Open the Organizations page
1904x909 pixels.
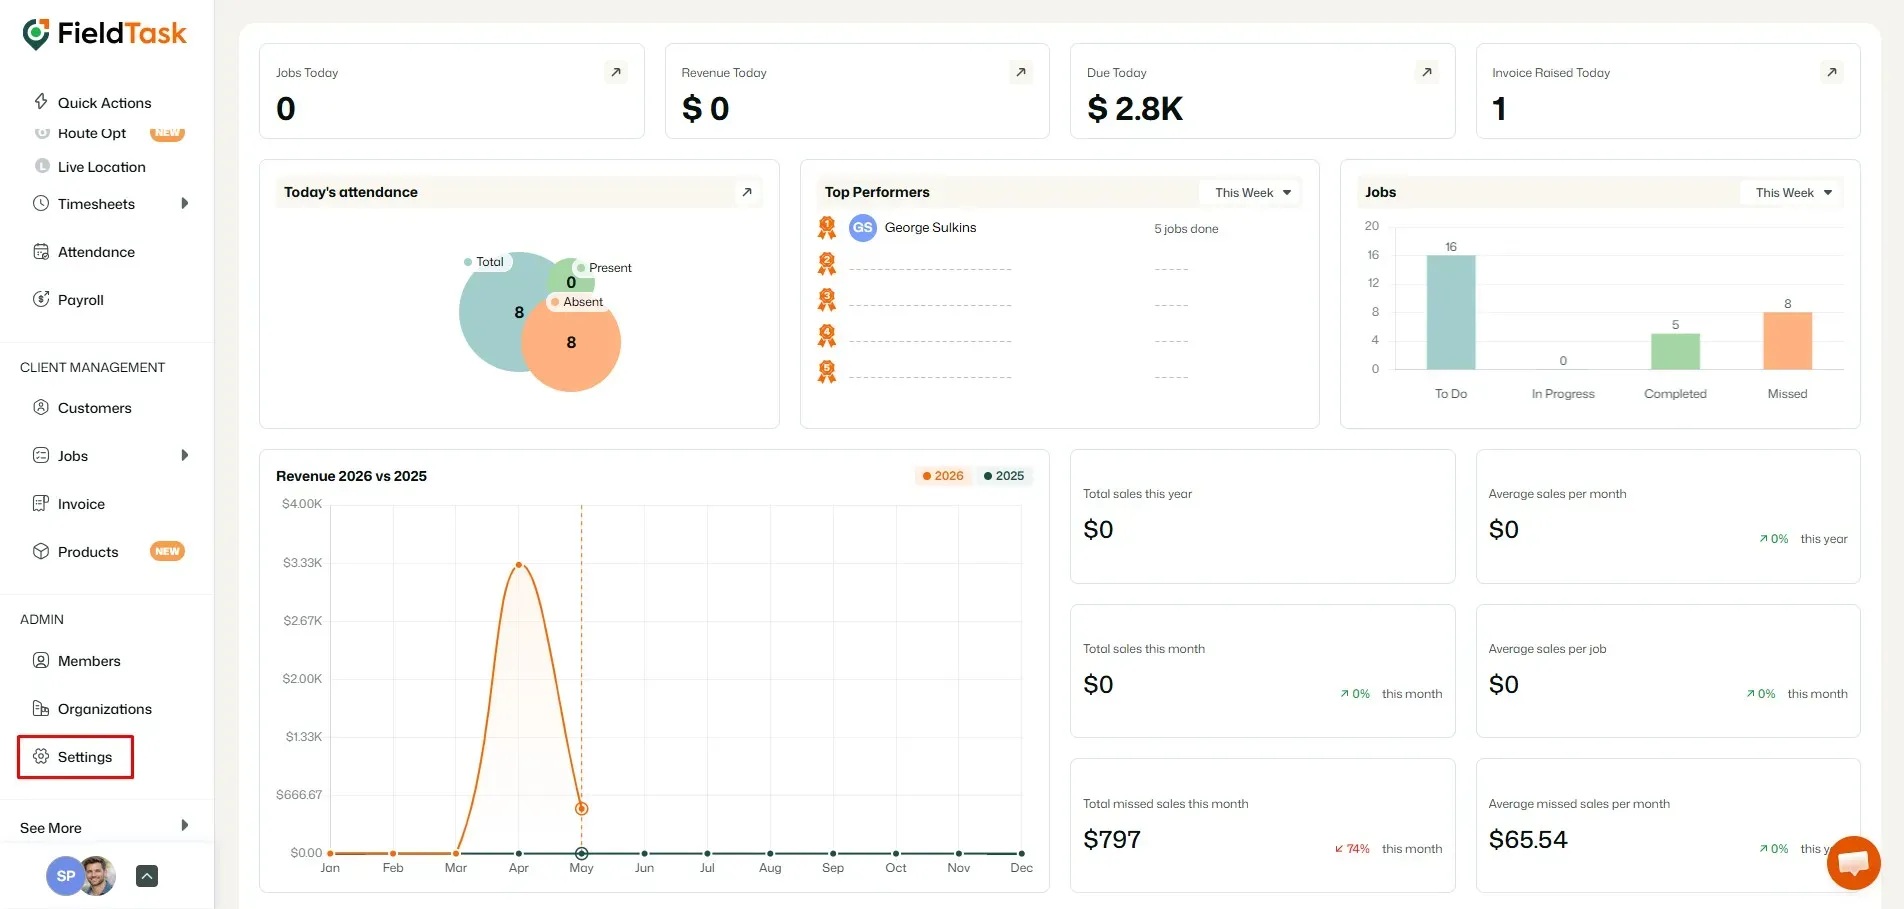click(x=105, y=709)
